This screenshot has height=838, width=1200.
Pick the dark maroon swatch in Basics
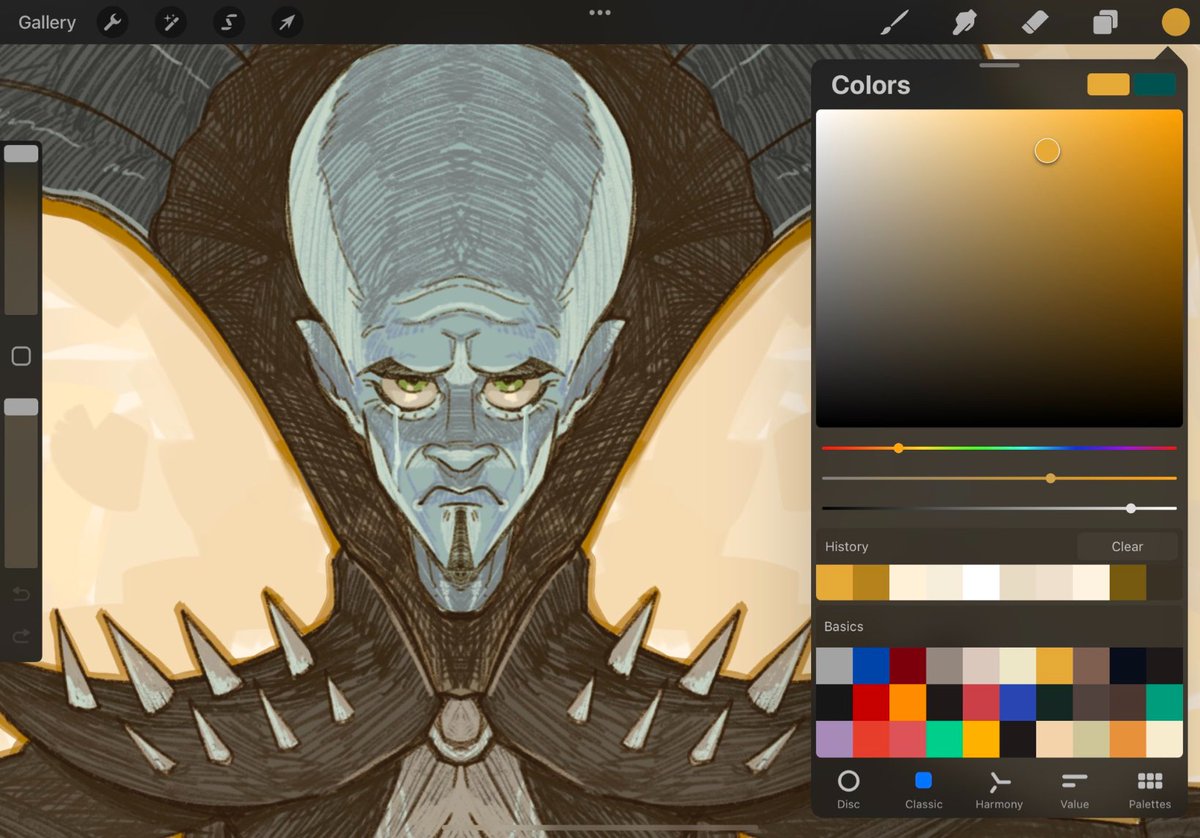click(908, 666)
